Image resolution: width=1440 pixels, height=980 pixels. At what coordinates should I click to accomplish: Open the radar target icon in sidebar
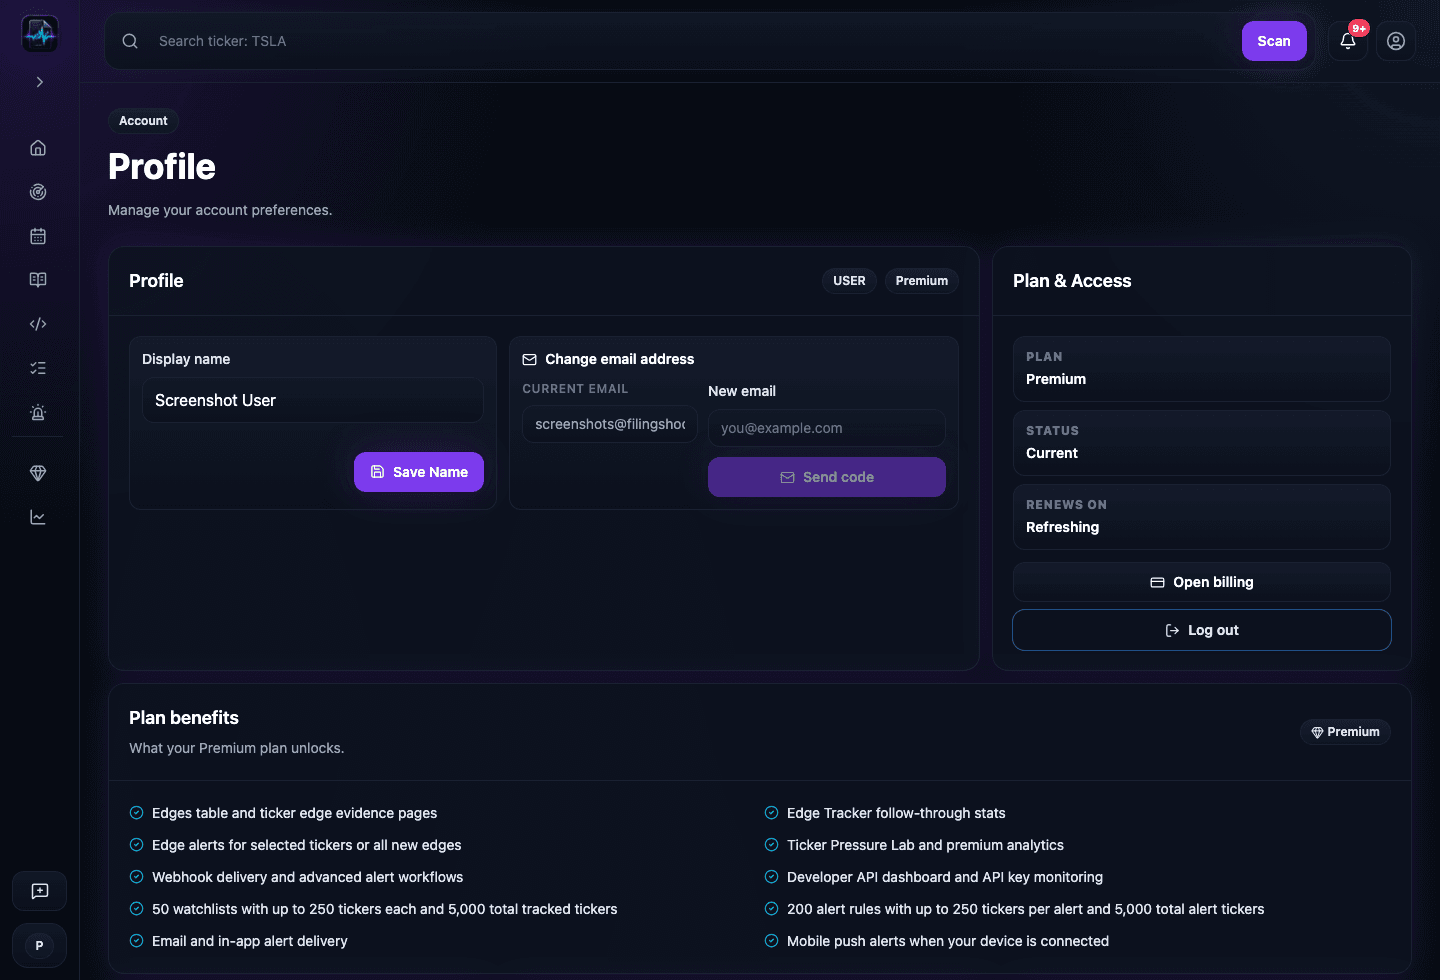[38, 192]
